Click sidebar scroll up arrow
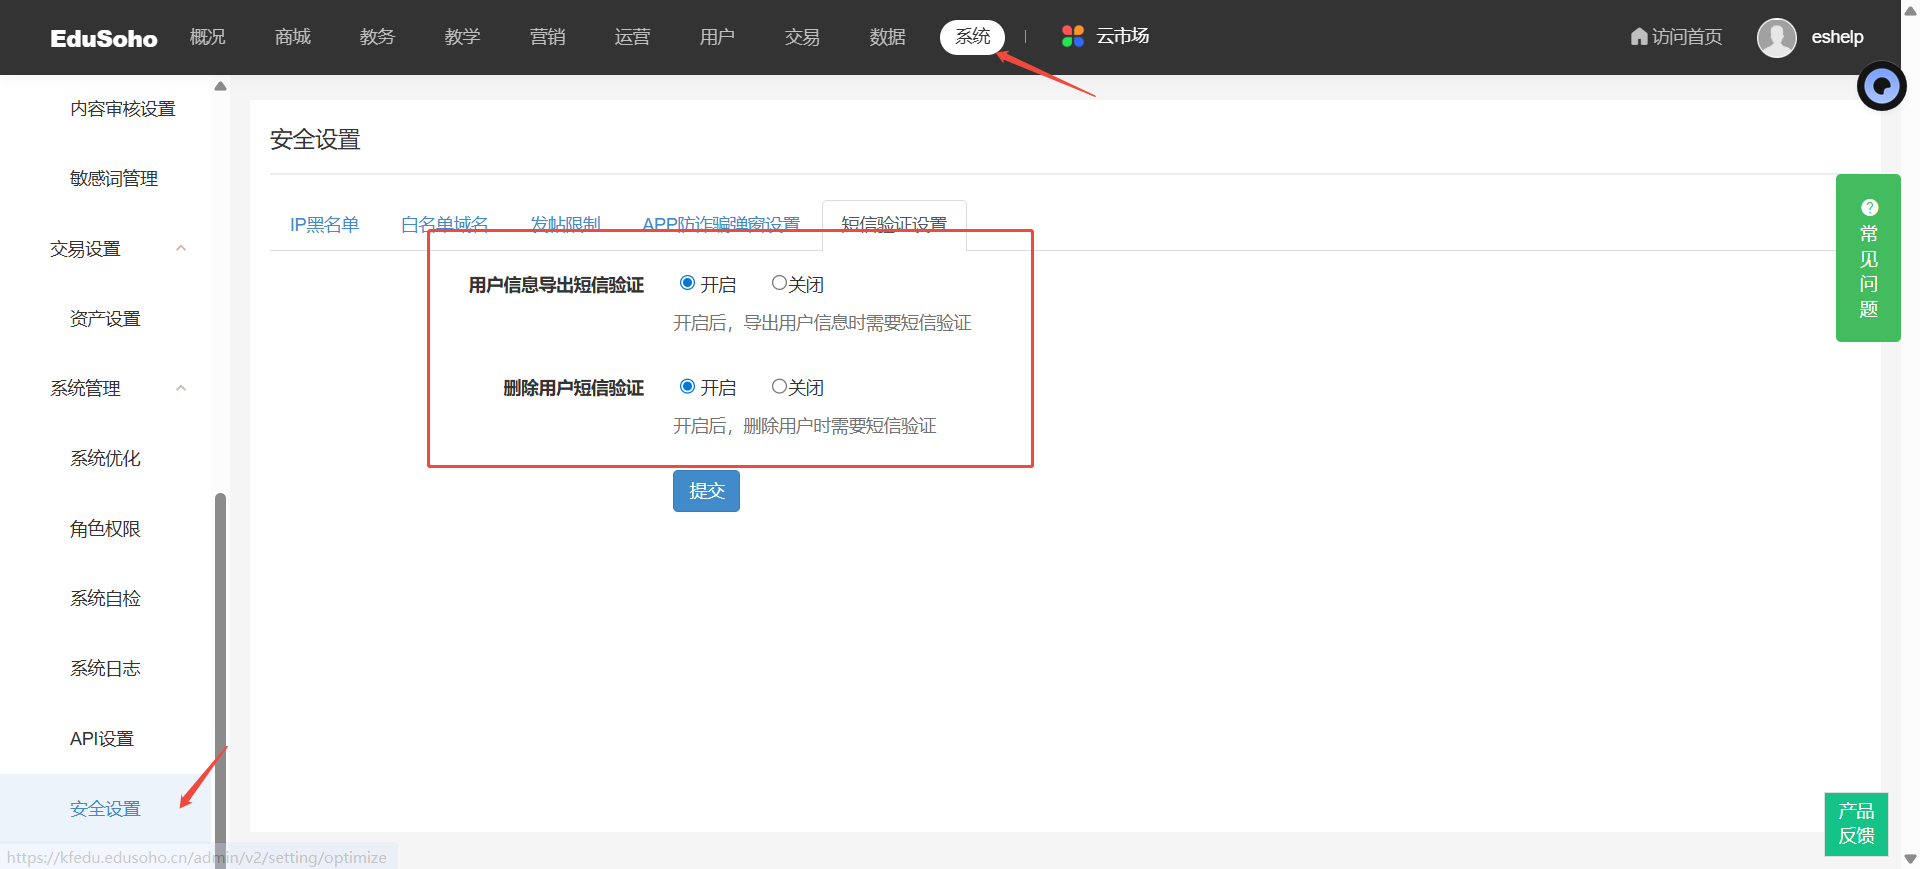This screenshot has width=1920, height=869. [x=220, y=86]
